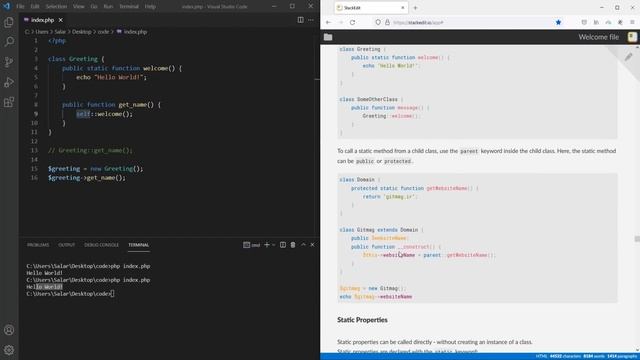Screen dimensions: 640x360
Task: Open the Go menu in VS Code
Action: 94,7
